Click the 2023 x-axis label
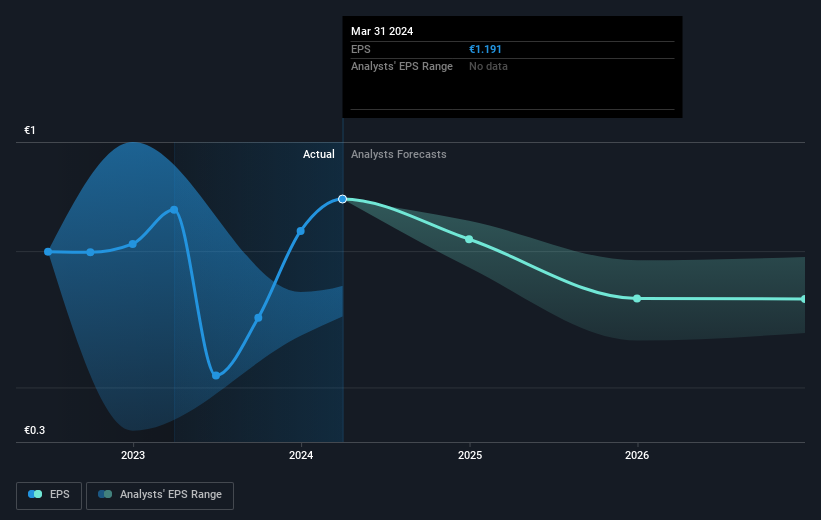The height and width of the screenshot is (520, 821). (133, 455)
